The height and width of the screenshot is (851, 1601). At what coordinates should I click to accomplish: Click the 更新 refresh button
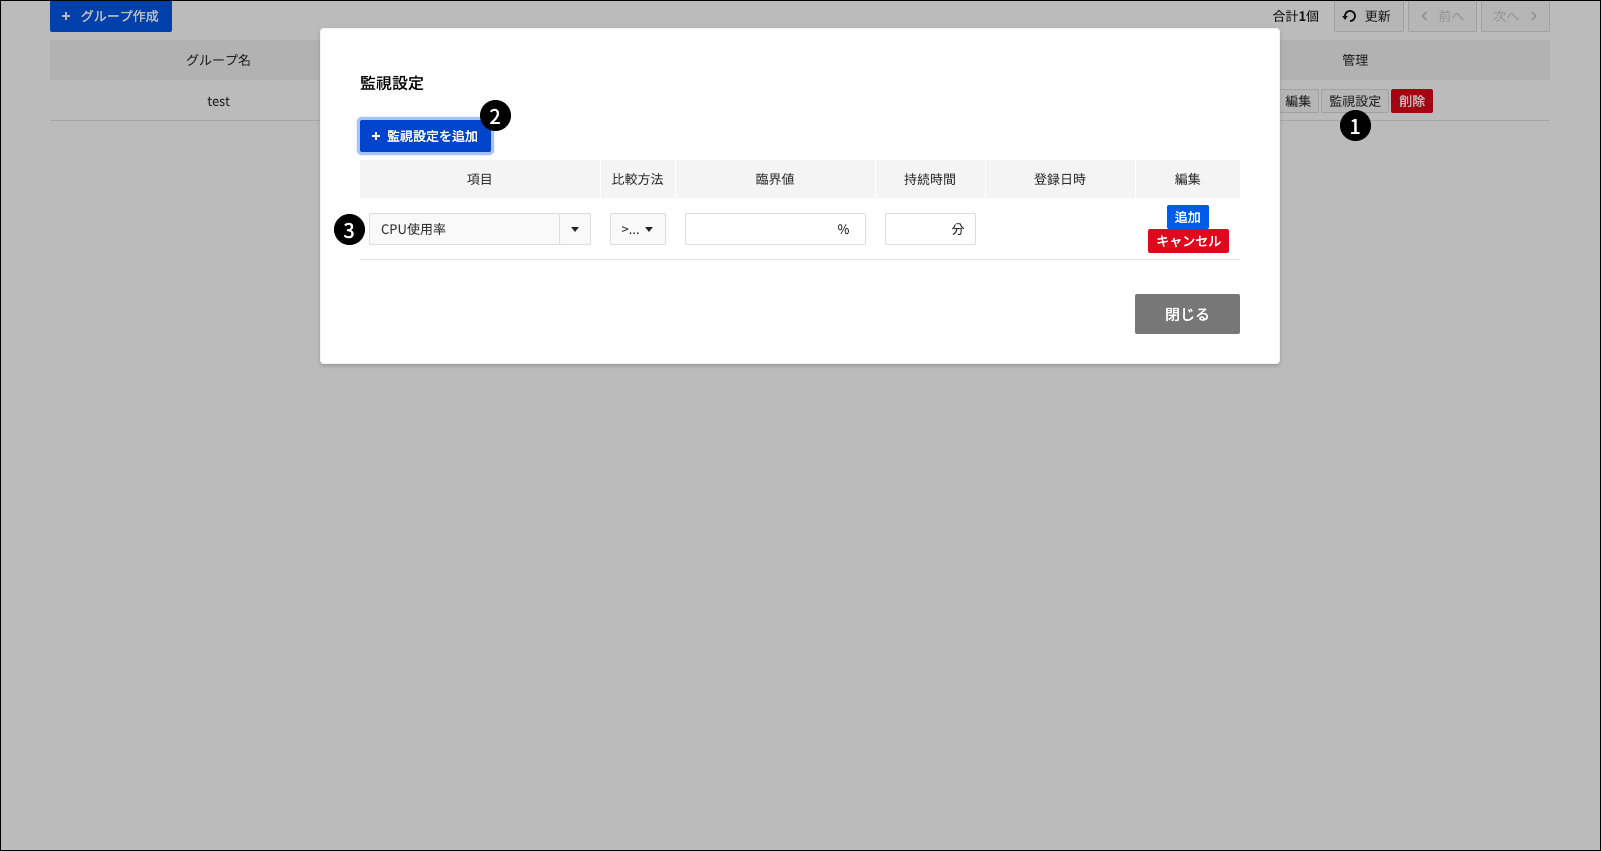tap(1368, 16)
